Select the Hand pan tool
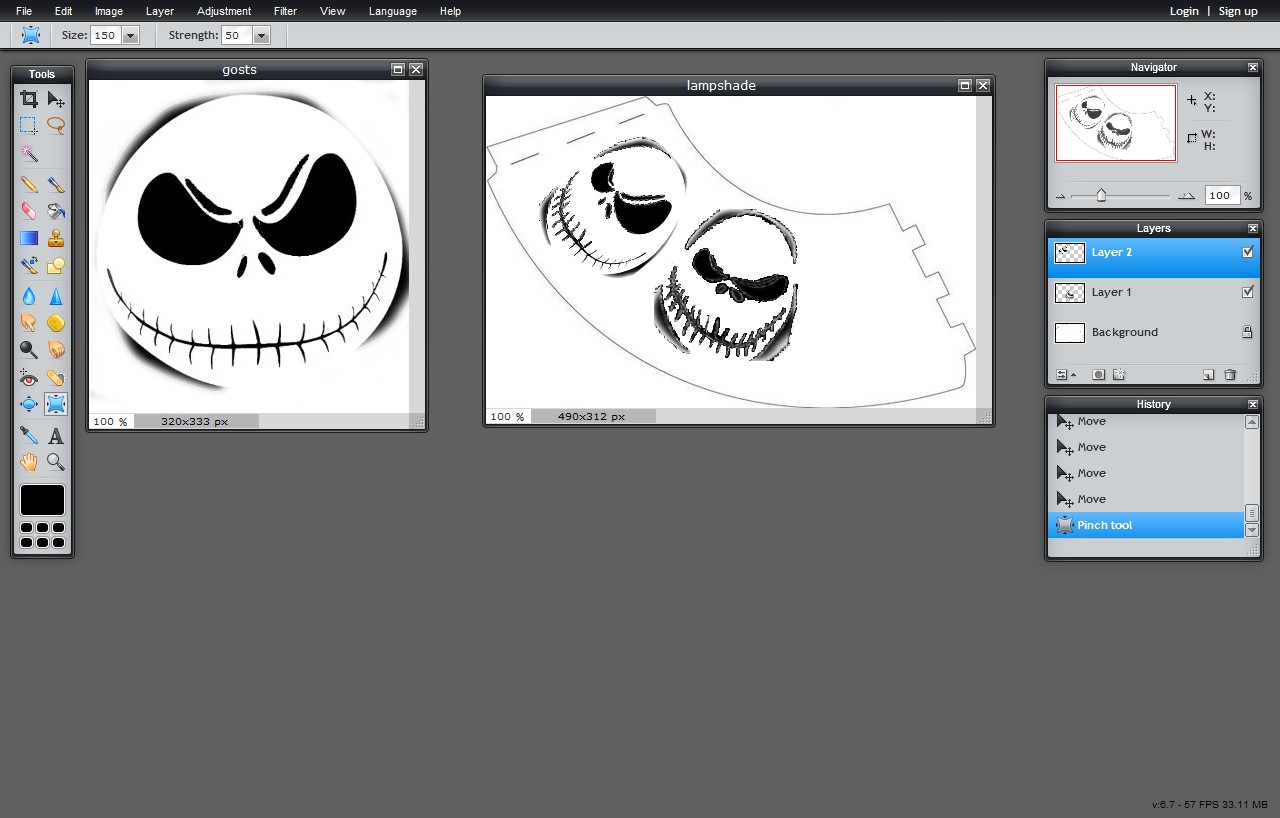 coord(29,462)
